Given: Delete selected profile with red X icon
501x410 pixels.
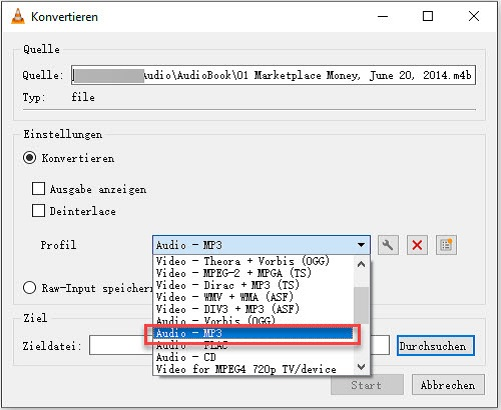Looking at the screenshot, I should point(417,245).
